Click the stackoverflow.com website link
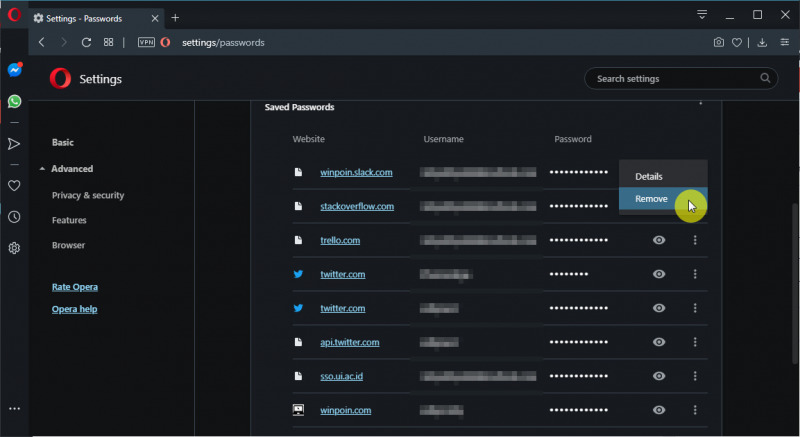 357,206
